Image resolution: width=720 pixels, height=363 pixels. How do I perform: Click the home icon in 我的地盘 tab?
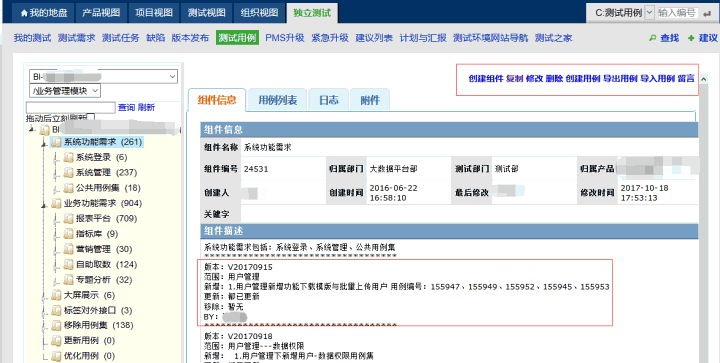point(24,13)
